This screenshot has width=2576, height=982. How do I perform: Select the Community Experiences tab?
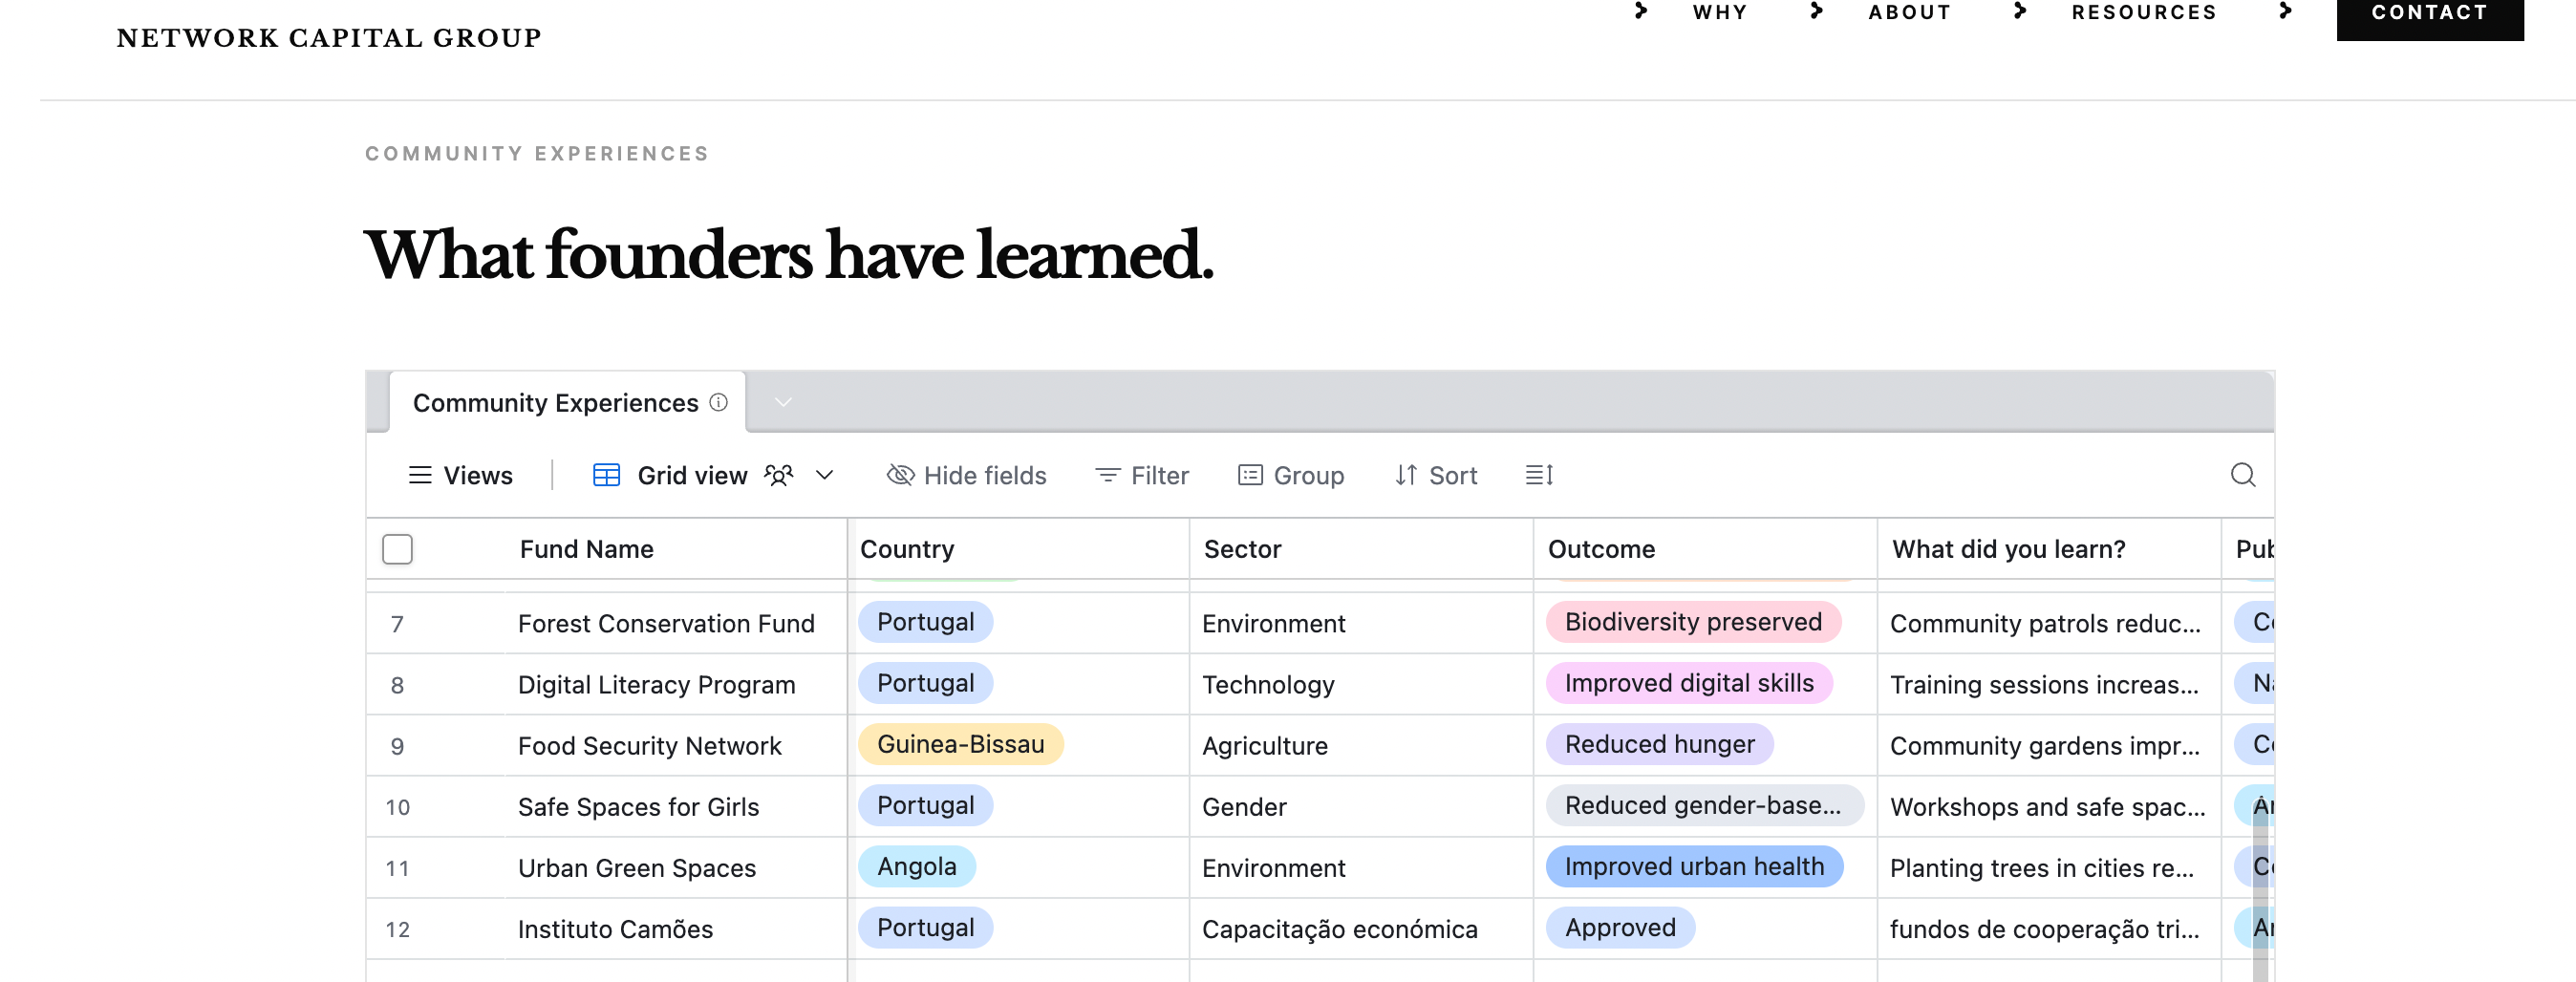567,402
